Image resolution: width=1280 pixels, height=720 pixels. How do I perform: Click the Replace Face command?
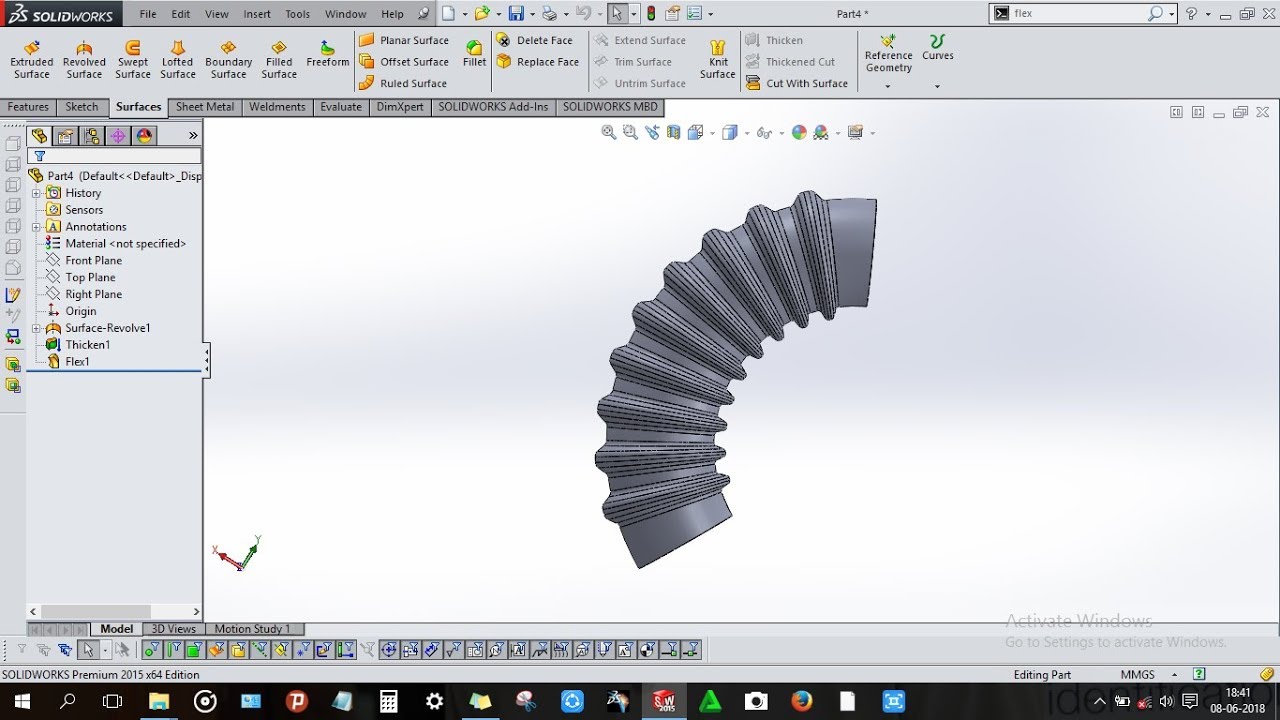(538, 62)
